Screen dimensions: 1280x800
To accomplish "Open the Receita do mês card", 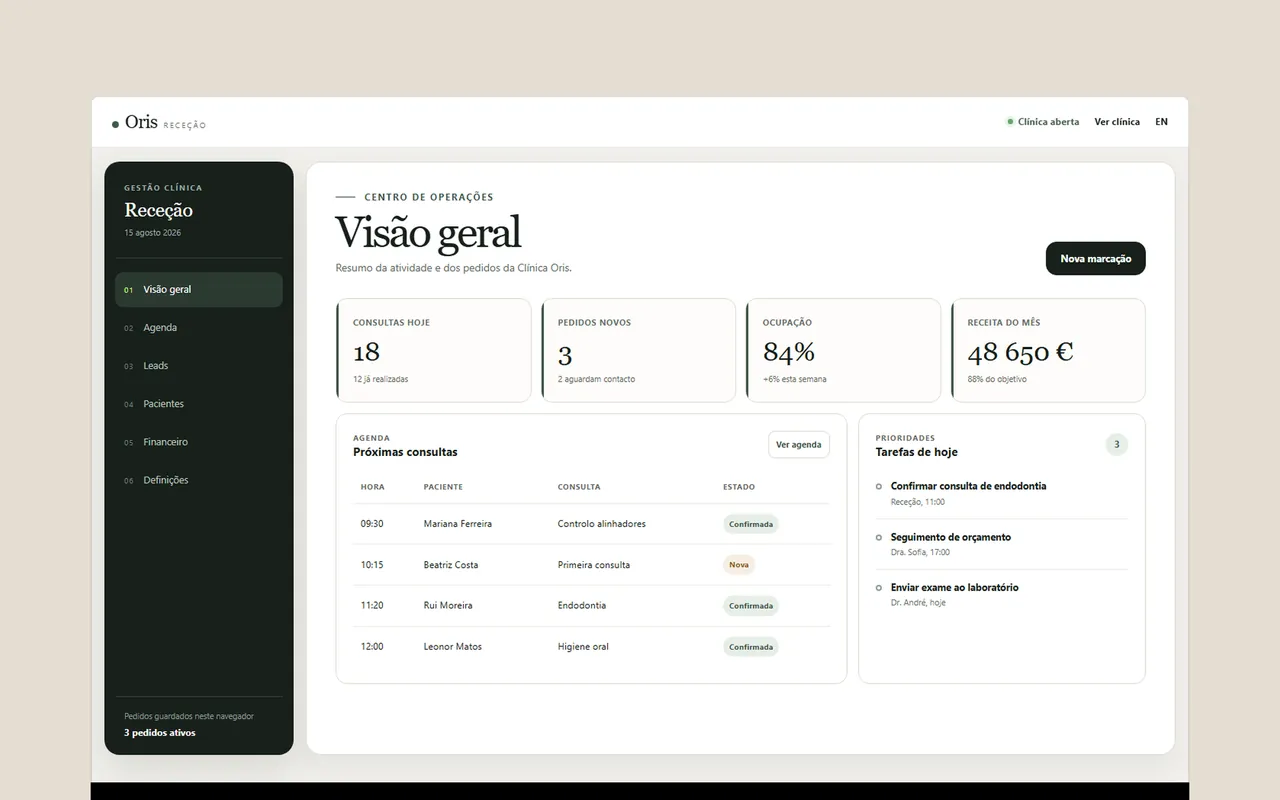I will point(1048,350).
